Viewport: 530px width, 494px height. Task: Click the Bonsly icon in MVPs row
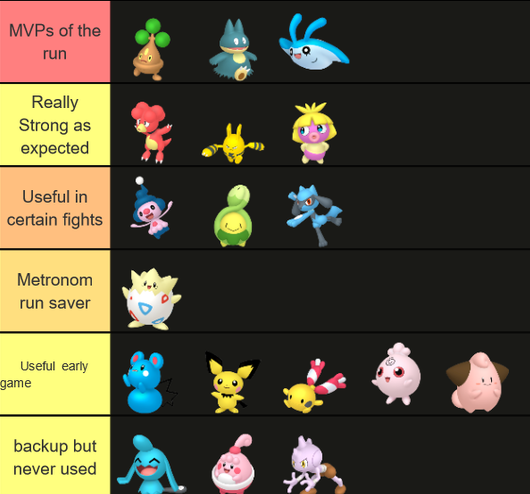[151, 49]
